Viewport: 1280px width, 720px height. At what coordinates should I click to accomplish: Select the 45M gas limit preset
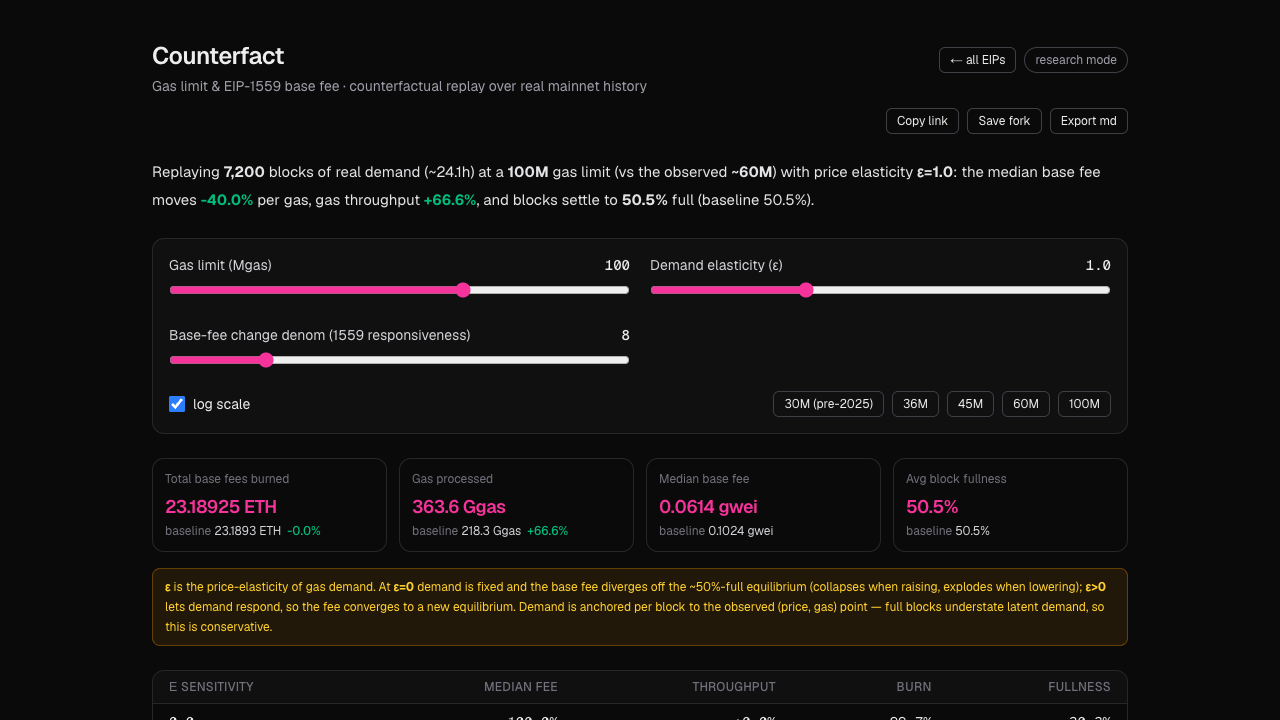[x=970, y=404]
